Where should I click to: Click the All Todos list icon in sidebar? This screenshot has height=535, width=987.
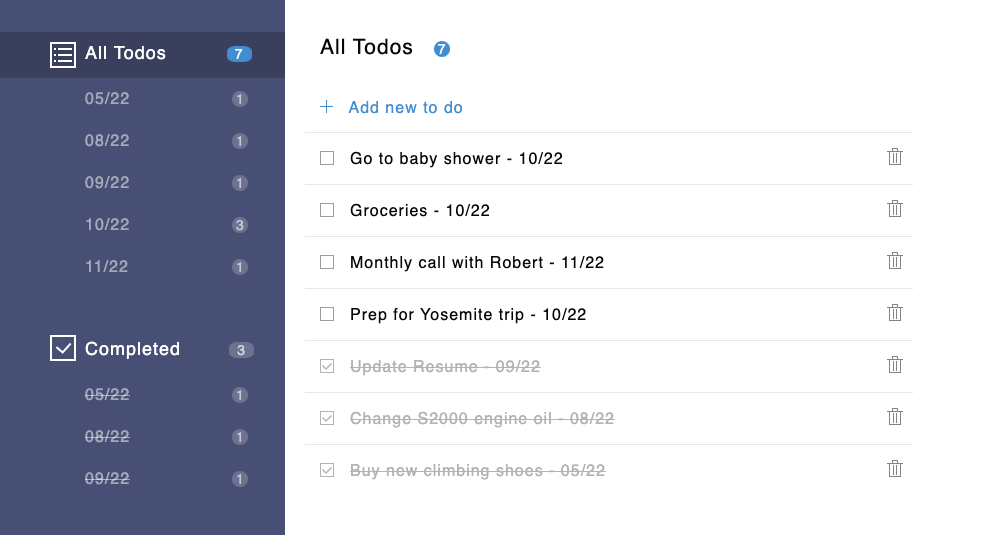pyautogui.click(x=63, y=55)
